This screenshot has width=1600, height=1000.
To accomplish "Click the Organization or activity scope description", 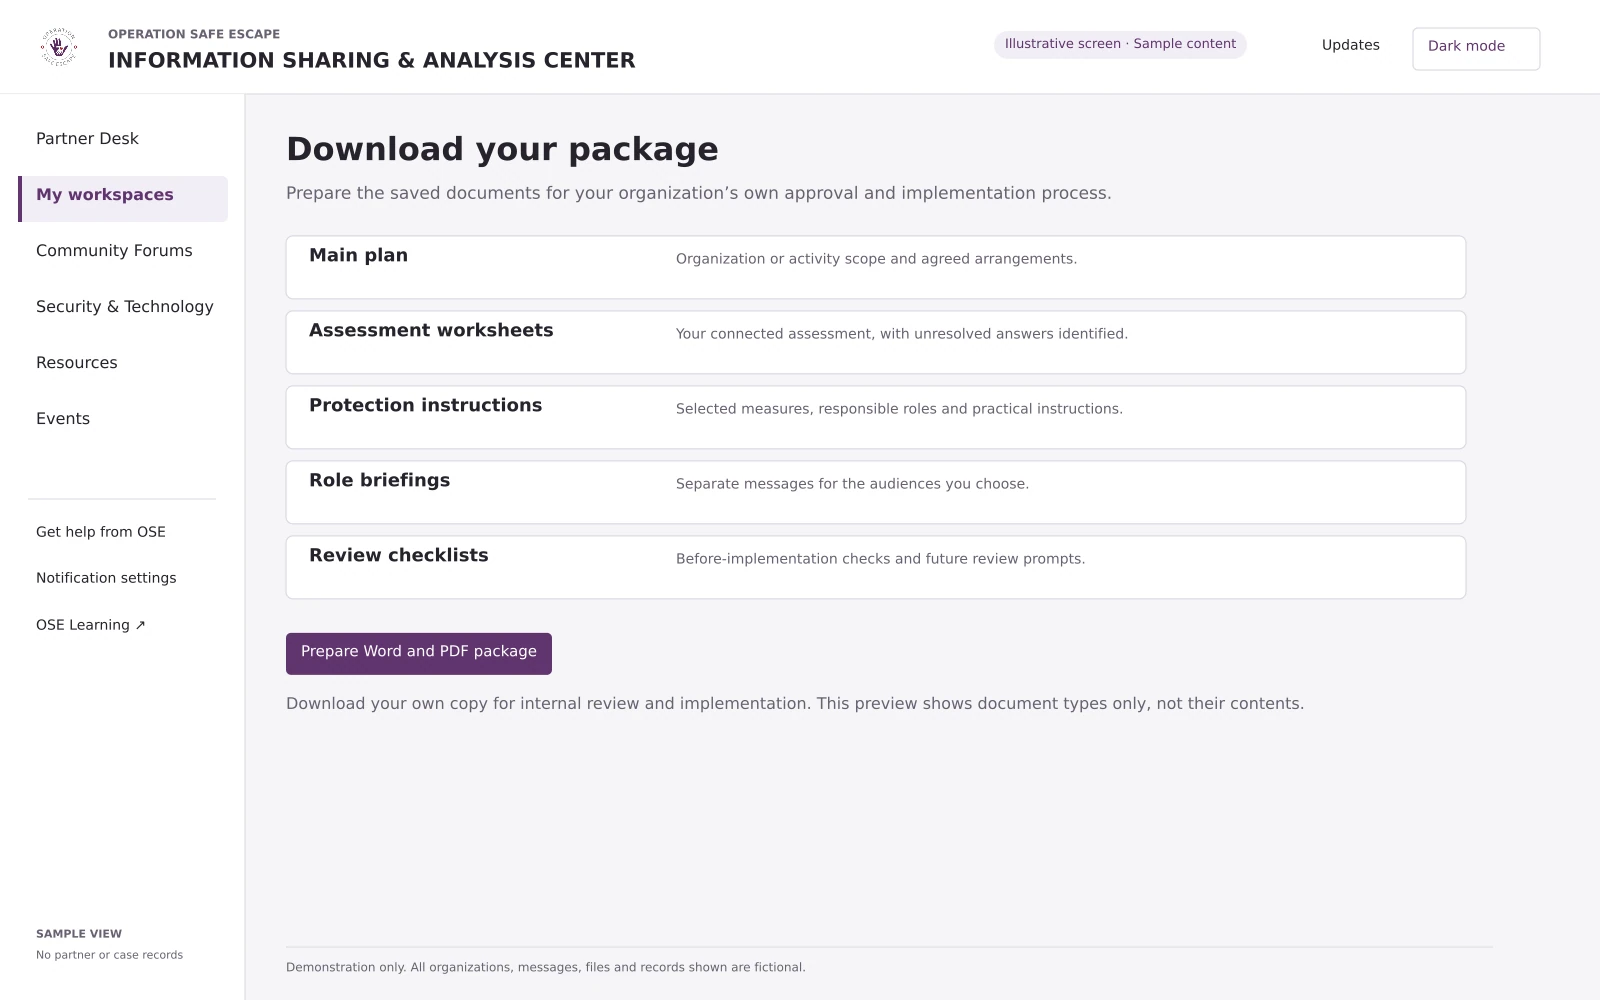I will pyautogui.click(x=876, y=259).
